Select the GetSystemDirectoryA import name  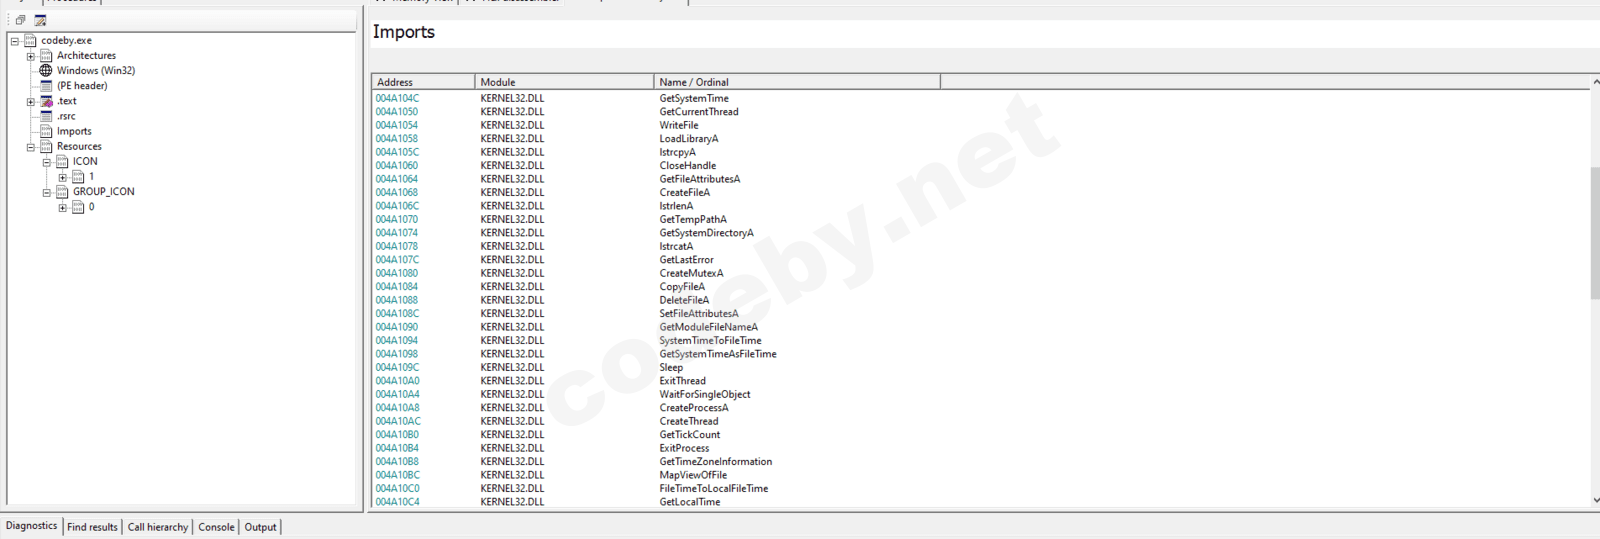point(707,233)
